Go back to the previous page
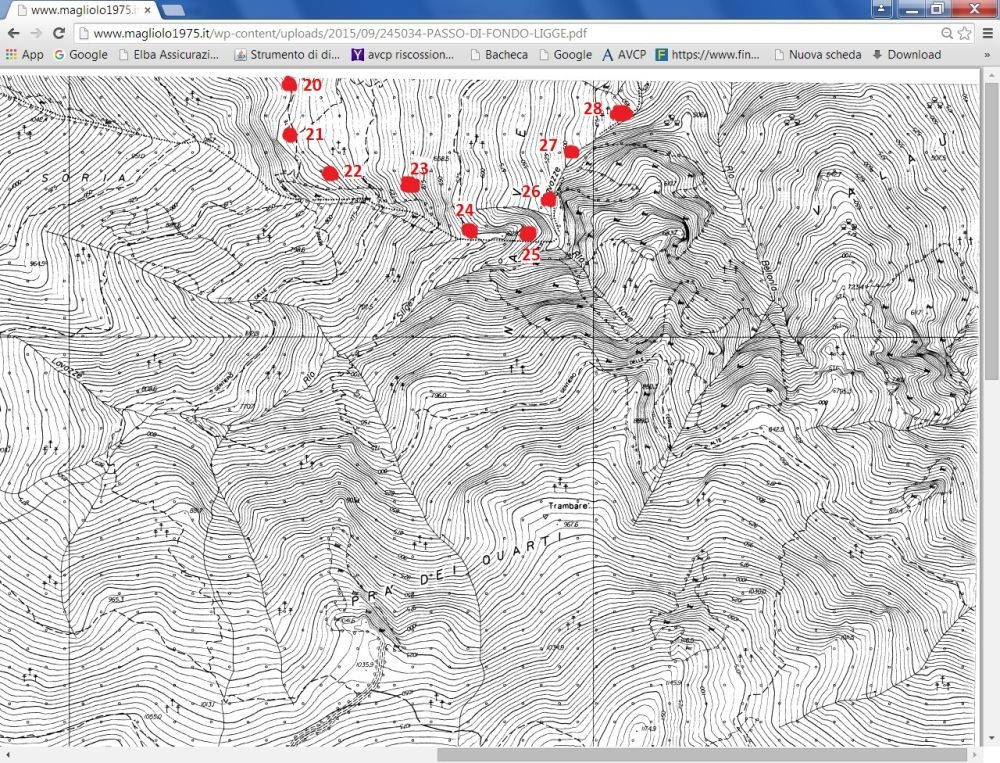 (x=13, y=33)
